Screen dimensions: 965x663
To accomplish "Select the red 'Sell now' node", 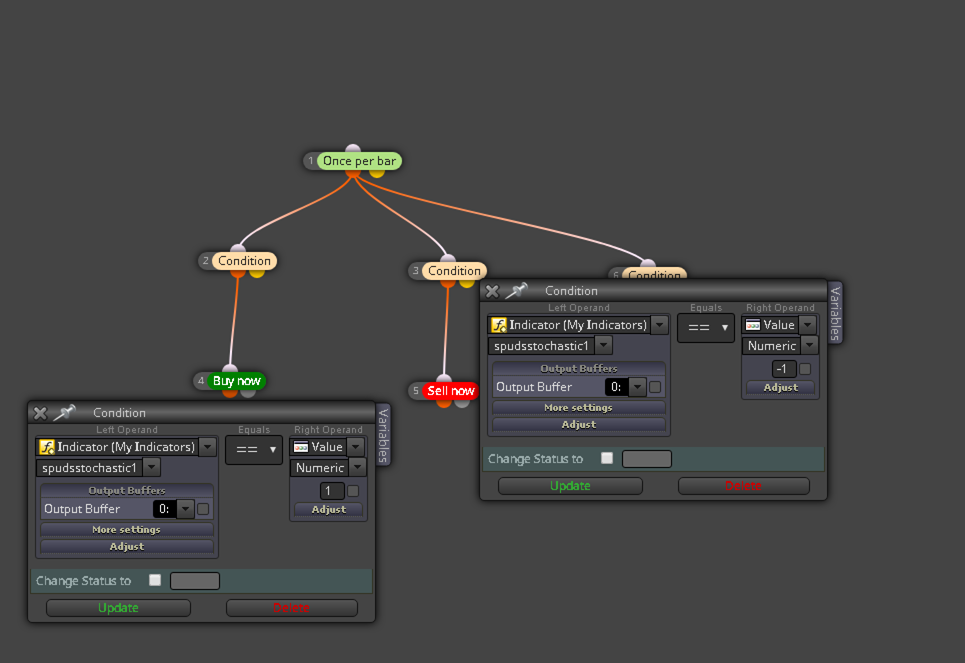I will coord(450,391).
